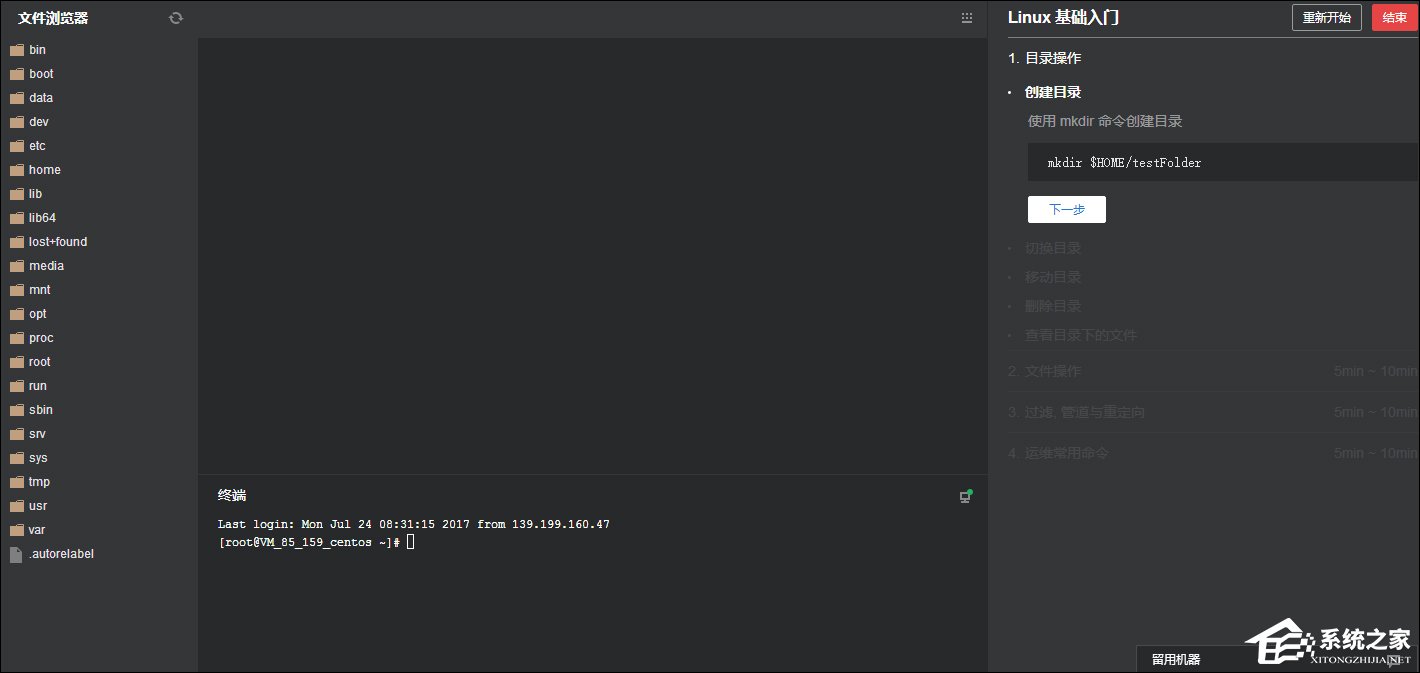Refresh the file browser list

pos(176,18)
